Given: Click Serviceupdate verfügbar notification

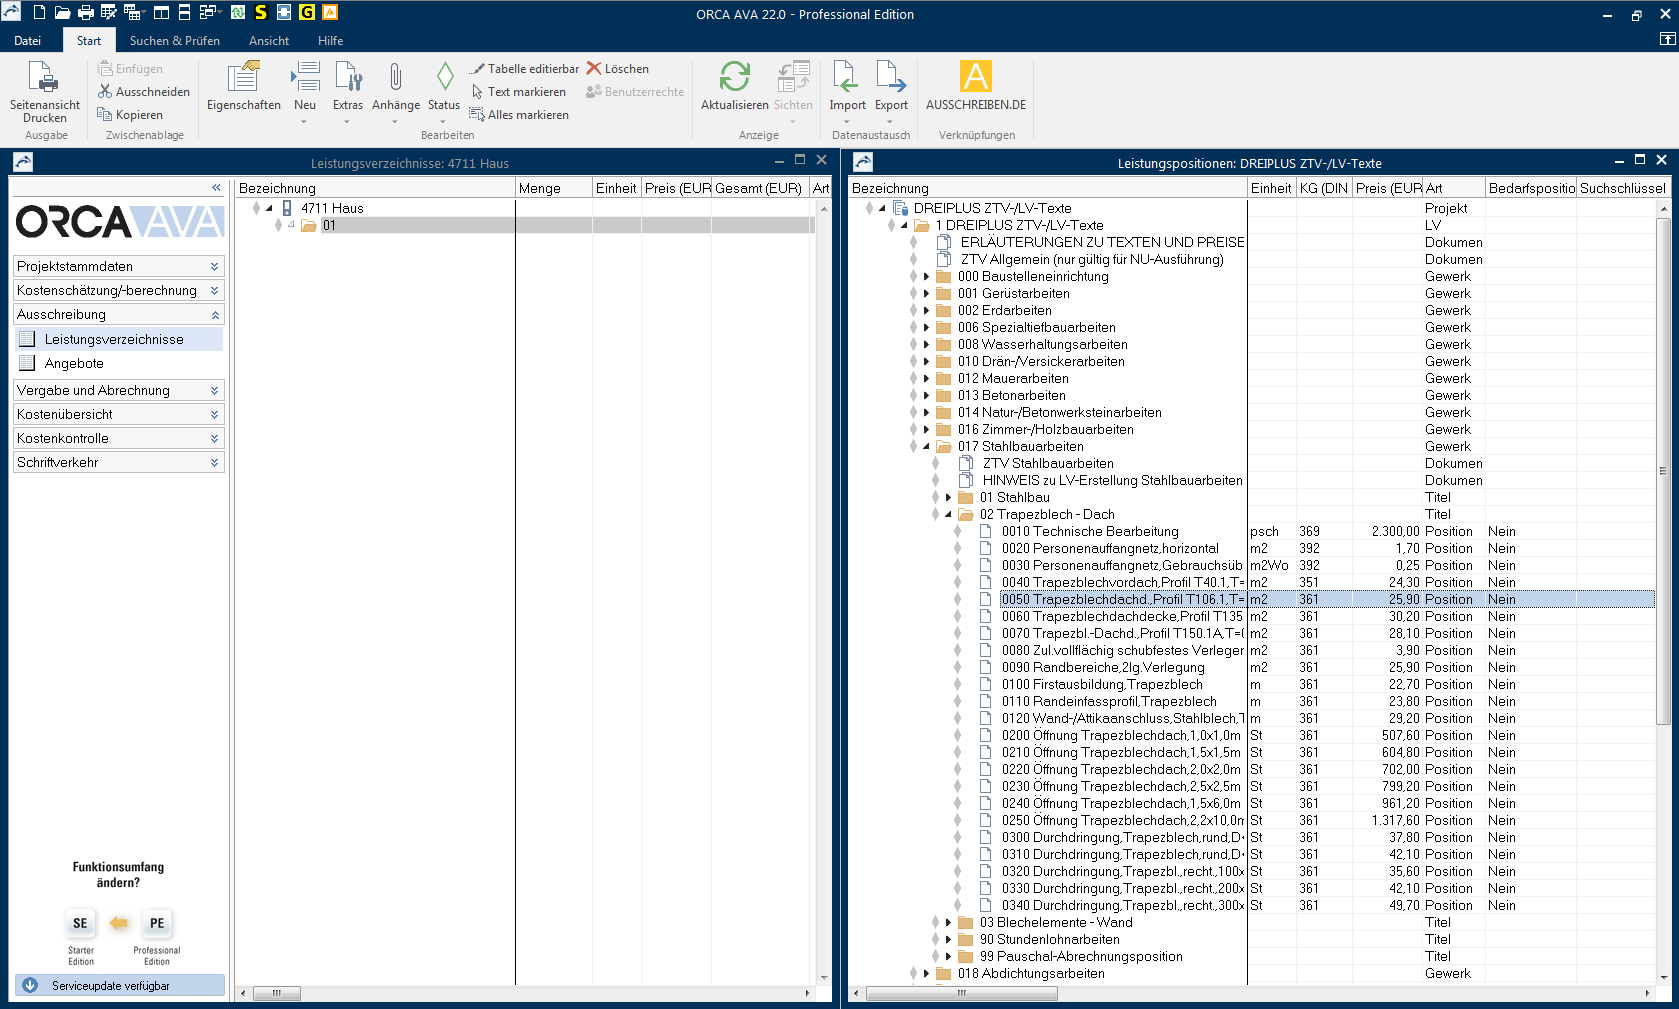Looking at the screenshot, I should 118,985.
